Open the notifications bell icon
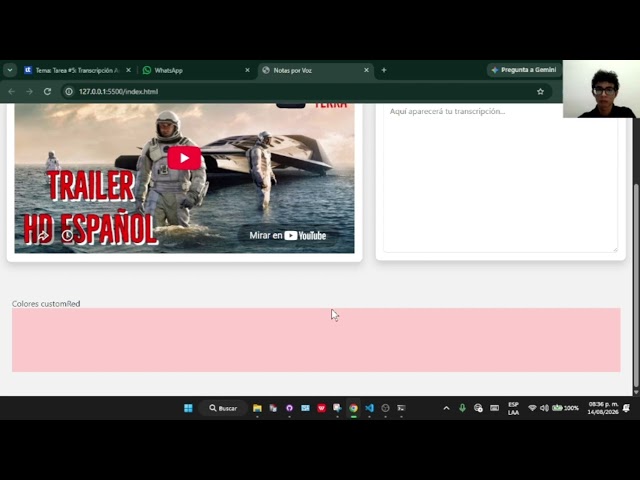This screenshot has height=480, width=640. [626, 408]
